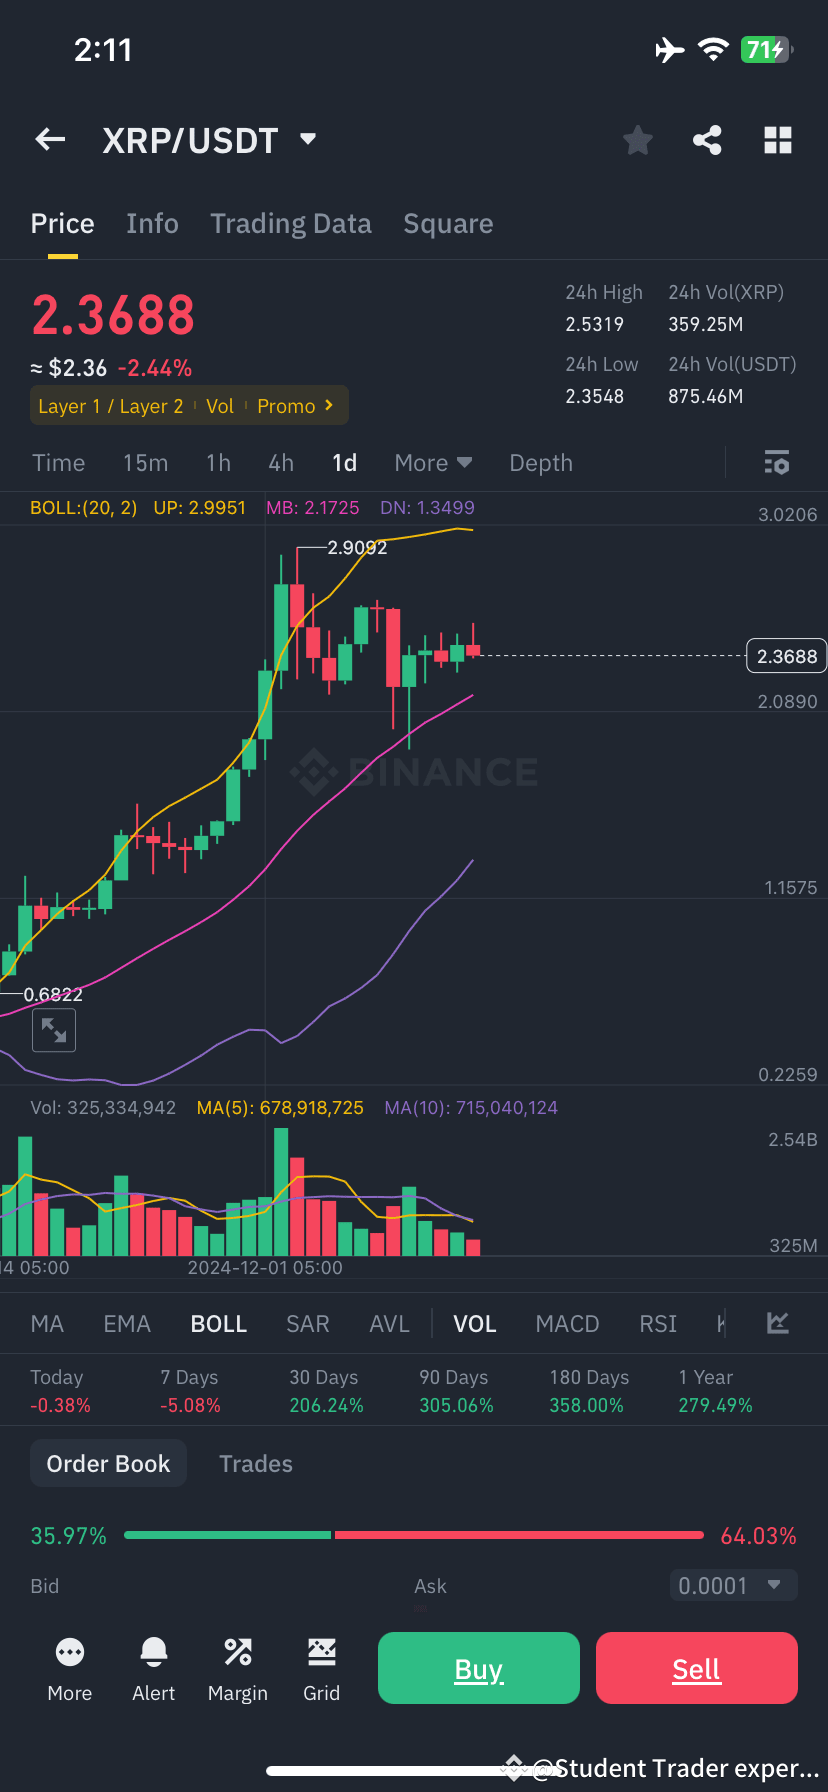This screenshot has width=828, height=1792.
Task: Share the XRP/USDT chart
Action: 708,140
